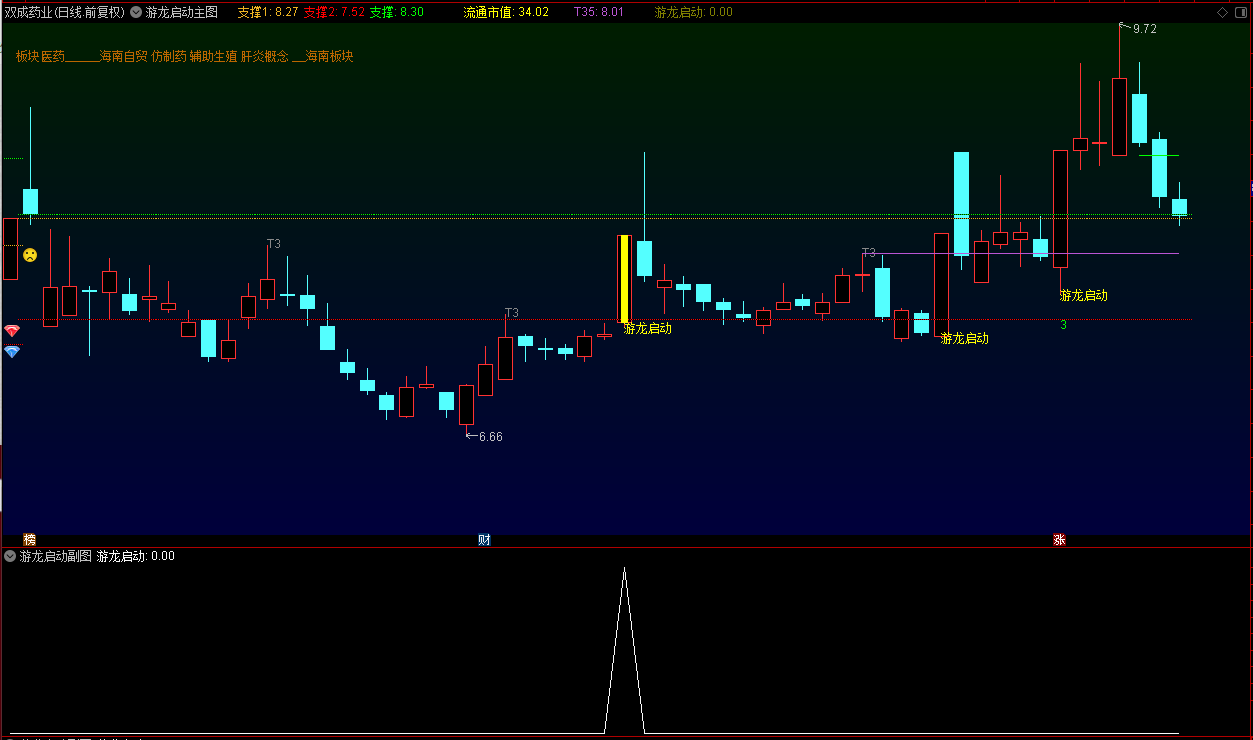Click the 游龙启动 label beside the red hollow candle
Screen dimensions: 1253x740
click(x=965, y=338)
